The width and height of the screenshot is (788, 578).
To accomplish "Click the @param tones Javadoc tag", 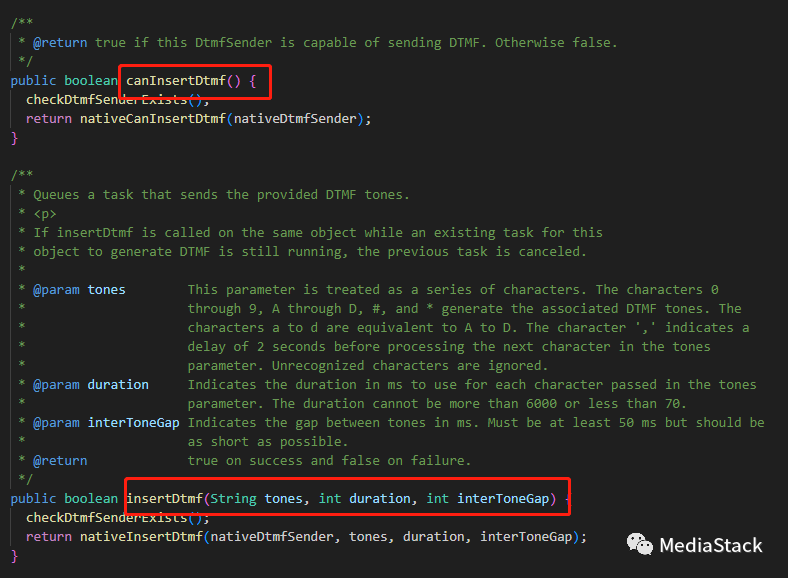I will point(80,289).
